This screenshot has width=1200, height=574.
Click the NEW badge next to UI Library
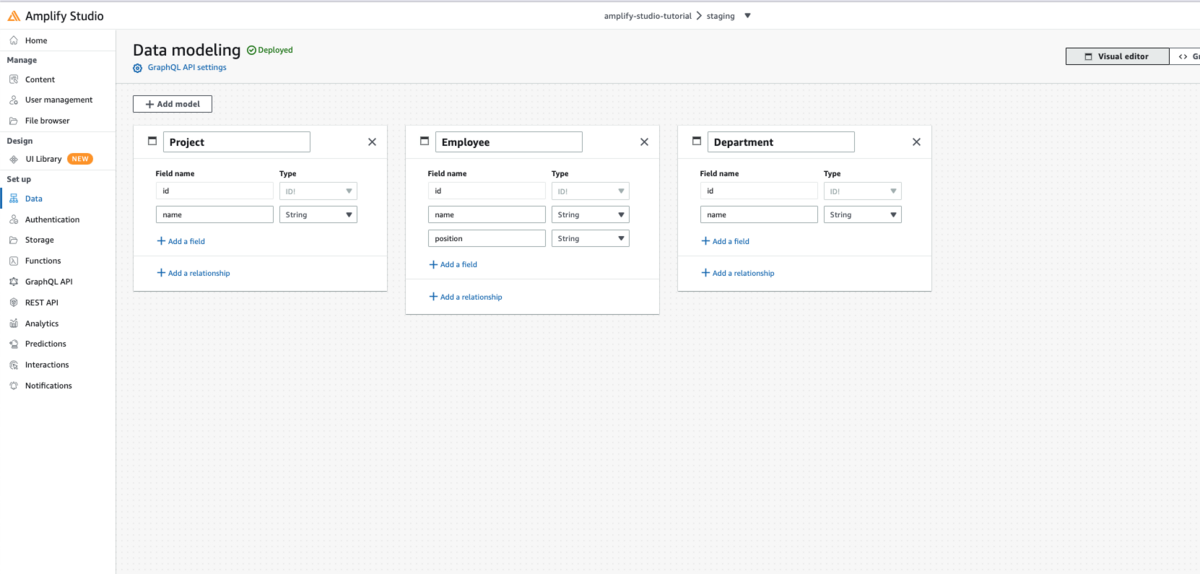(80, 159)
